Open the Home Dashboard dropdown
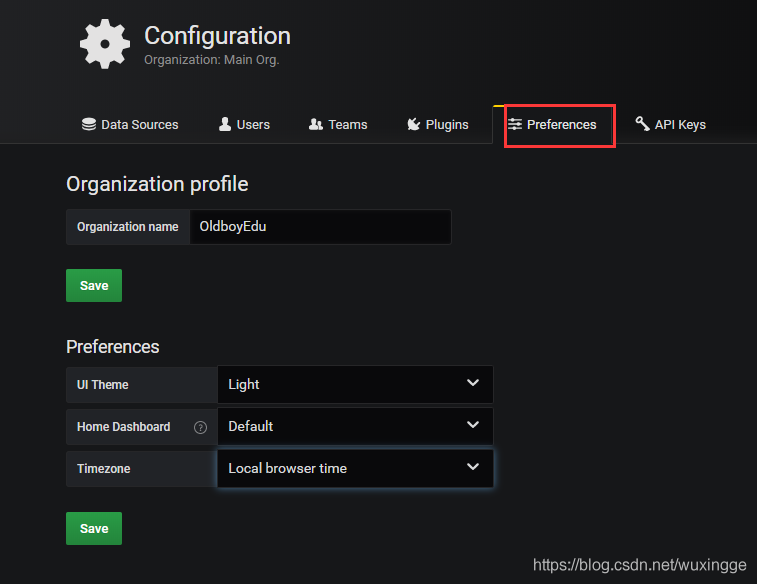This screenshot has height=584, width=757. 355,426
